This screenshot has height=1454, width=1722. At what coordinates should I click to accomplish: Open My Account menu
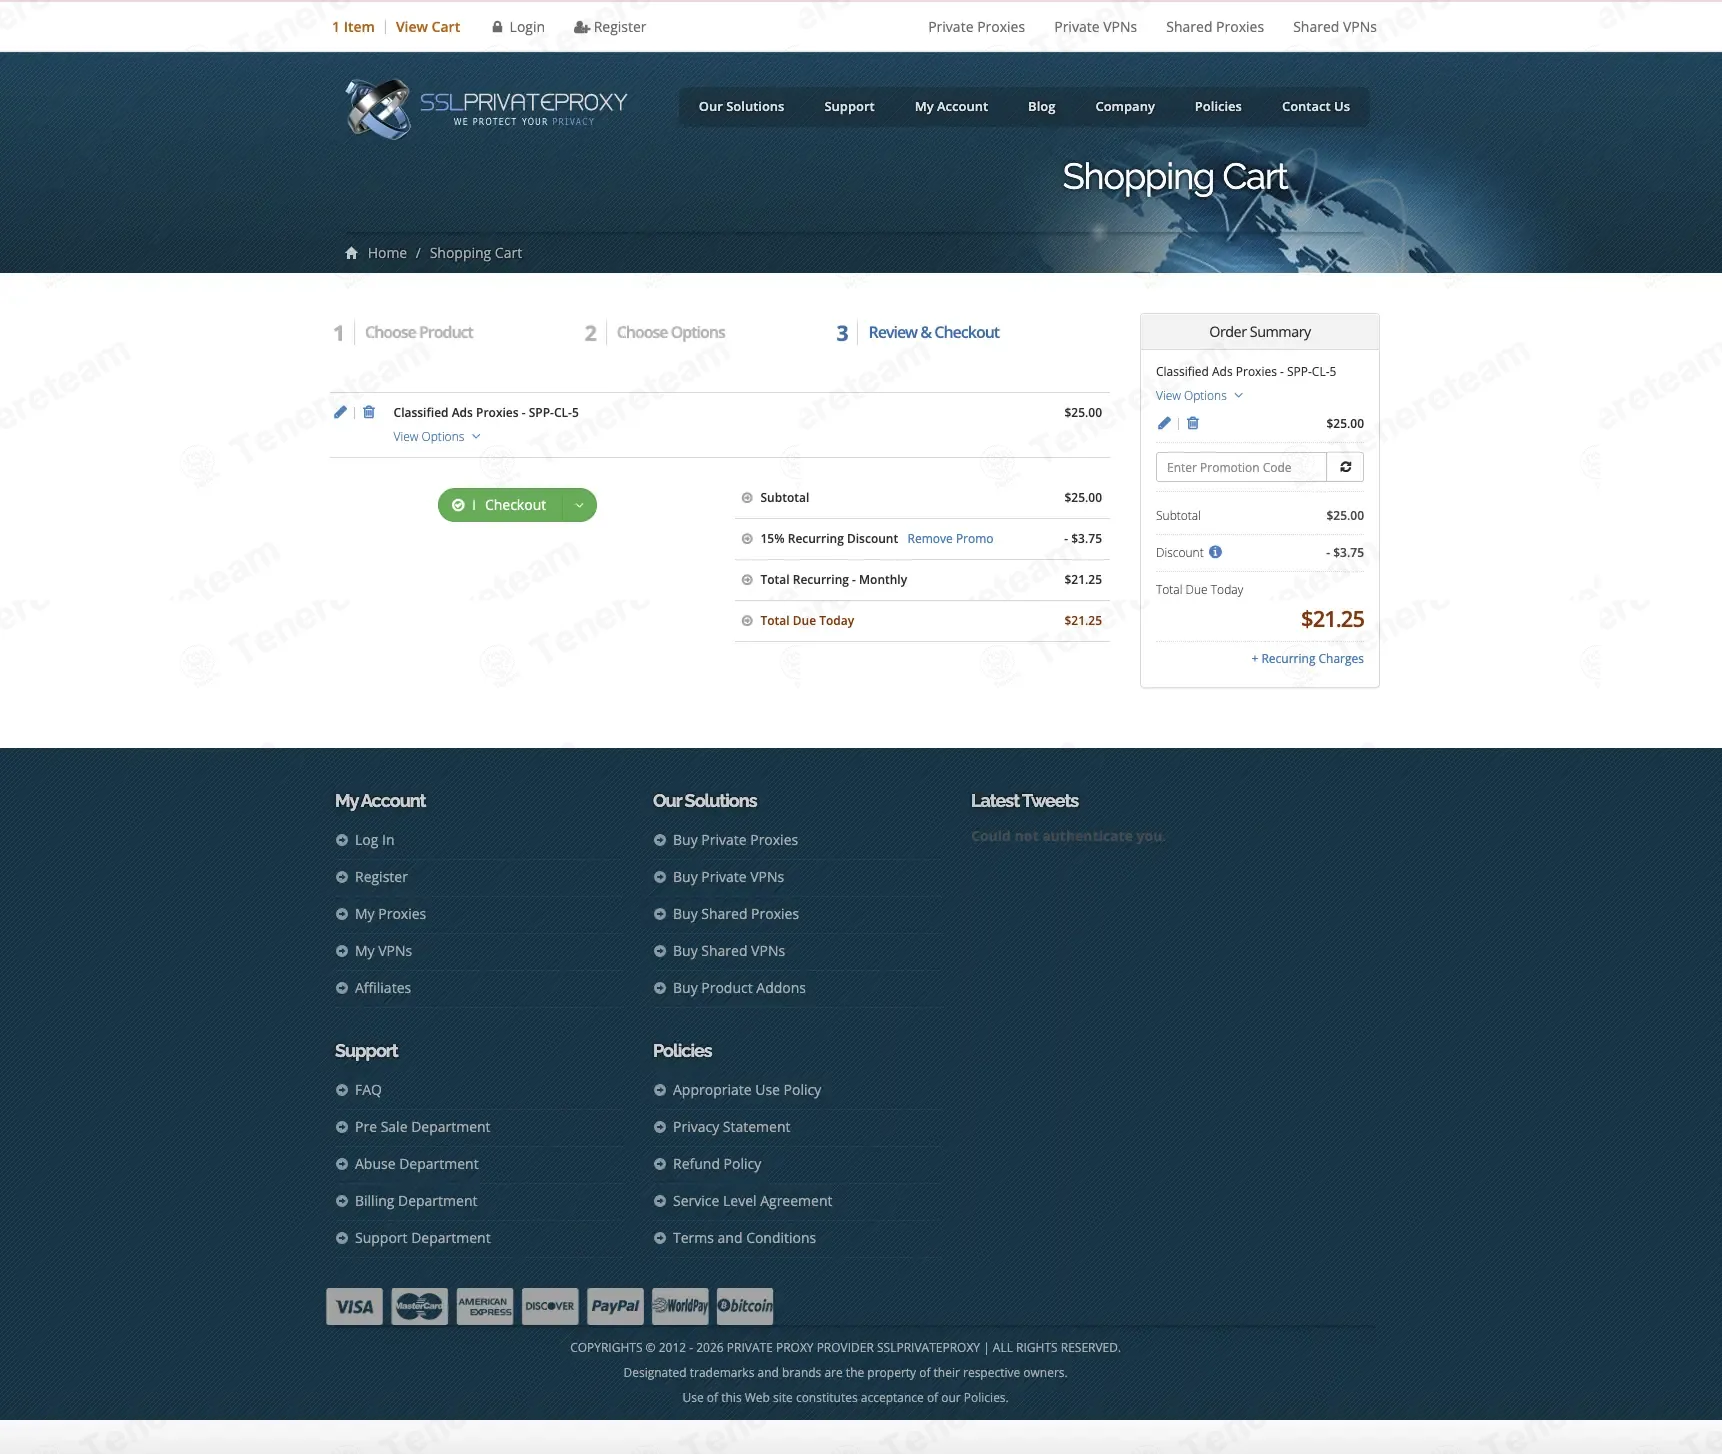(951, 107)
